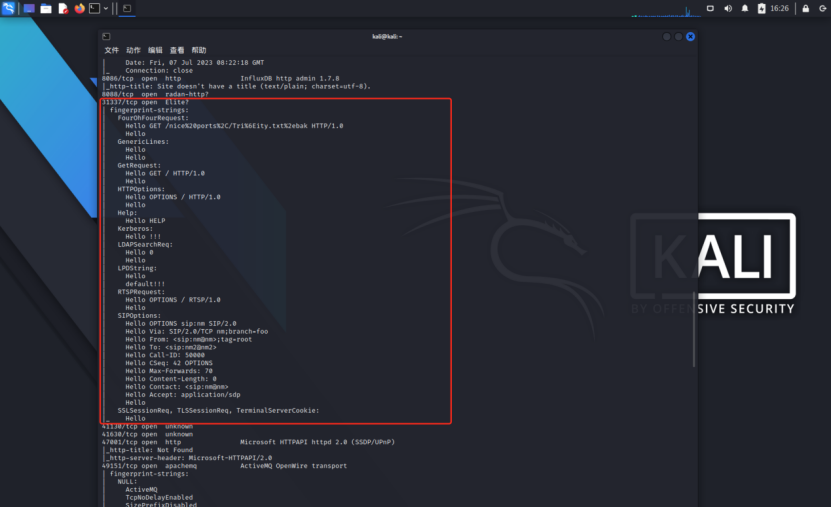
Task: Expand the terminal launcher dropdown arrow
Action: click(106, 8)
